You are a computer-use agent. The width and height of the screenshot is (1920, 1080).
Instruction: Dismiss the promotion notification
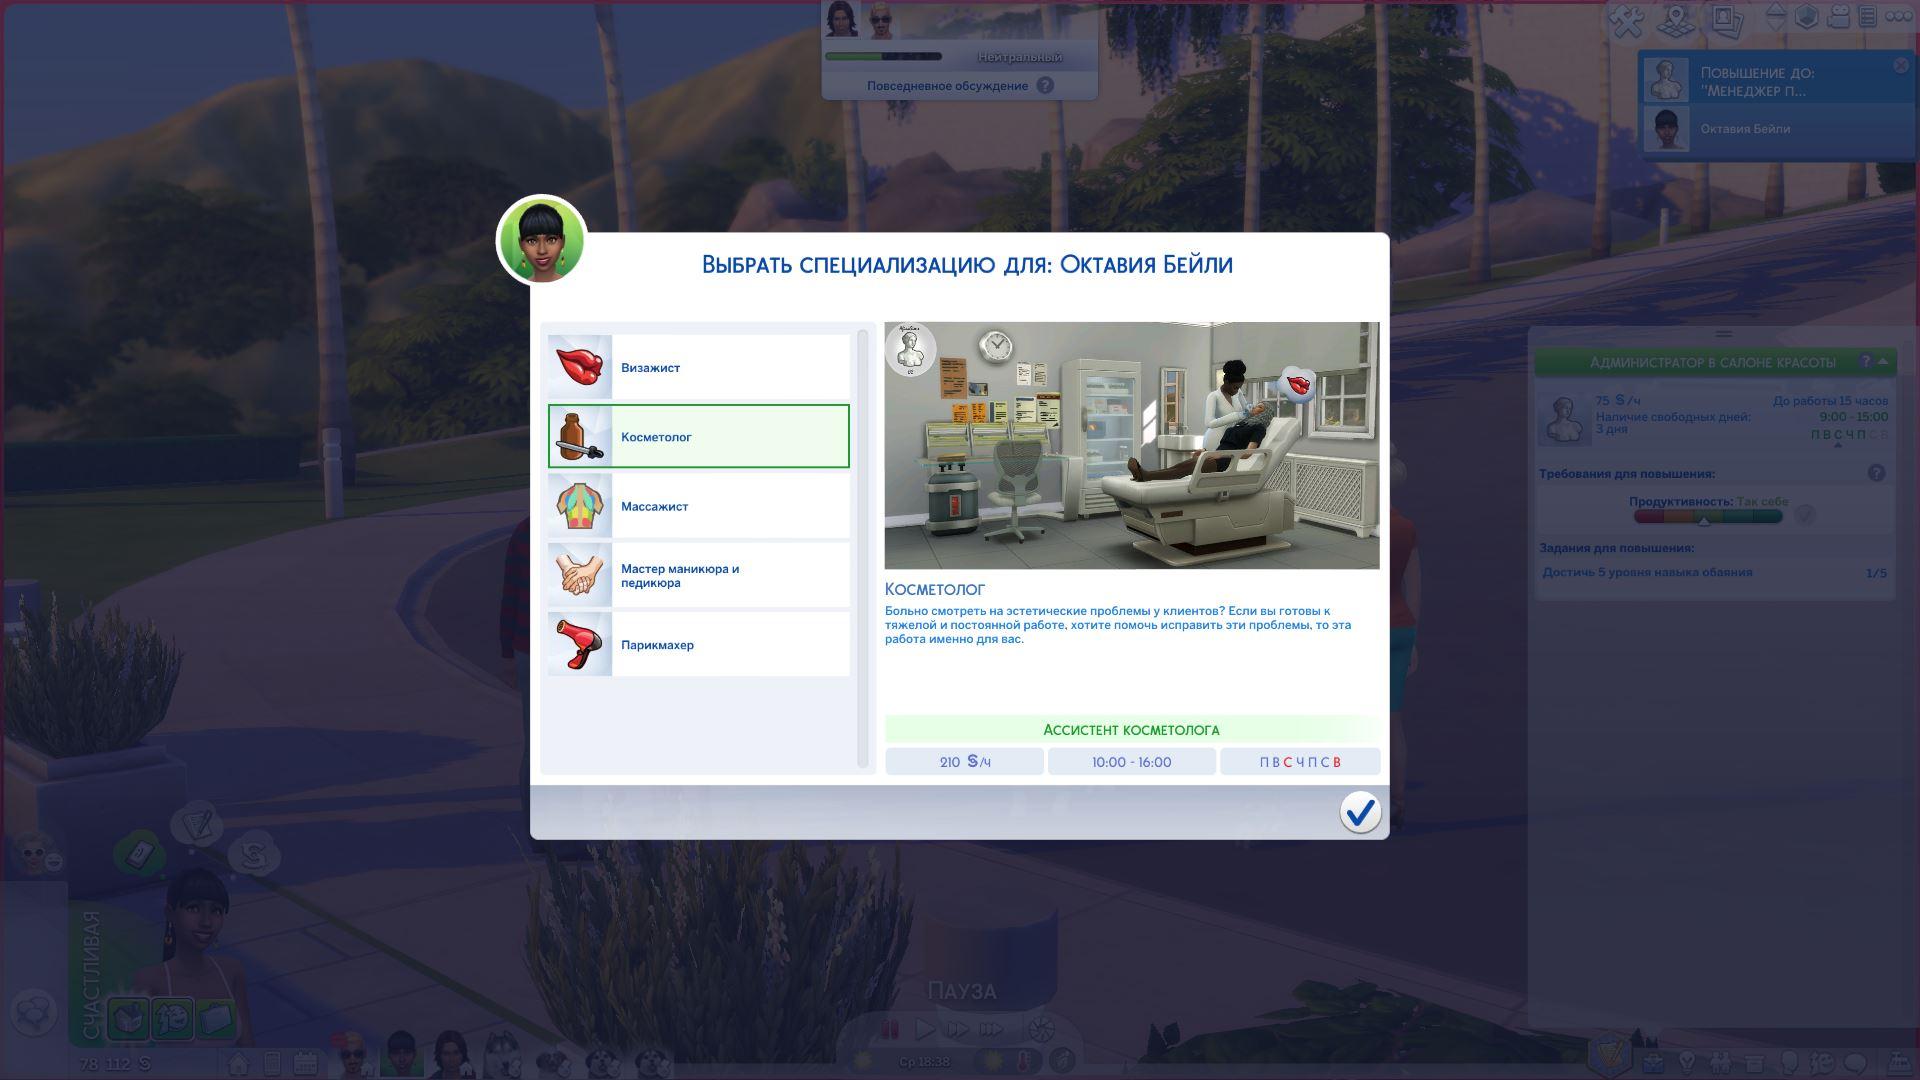pyautogui.click(x=1900, y=66)
